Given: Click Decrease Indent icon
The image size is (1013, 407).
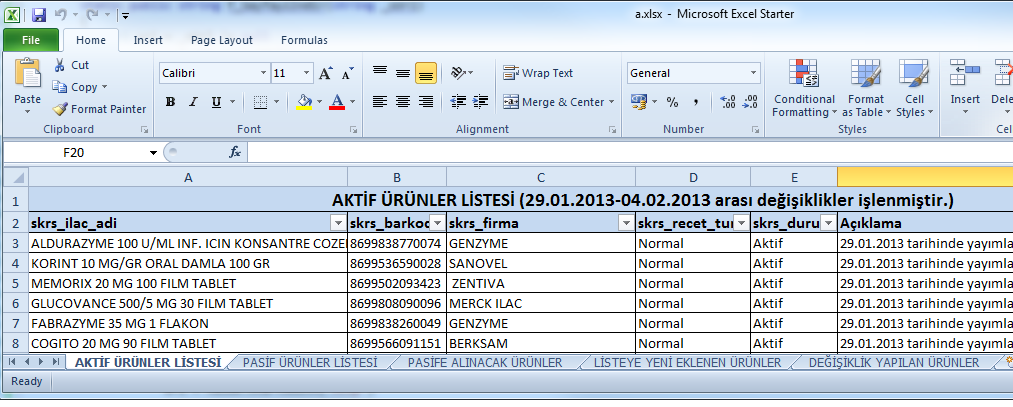Looking at the screenshot, I should tap(459, 101).
